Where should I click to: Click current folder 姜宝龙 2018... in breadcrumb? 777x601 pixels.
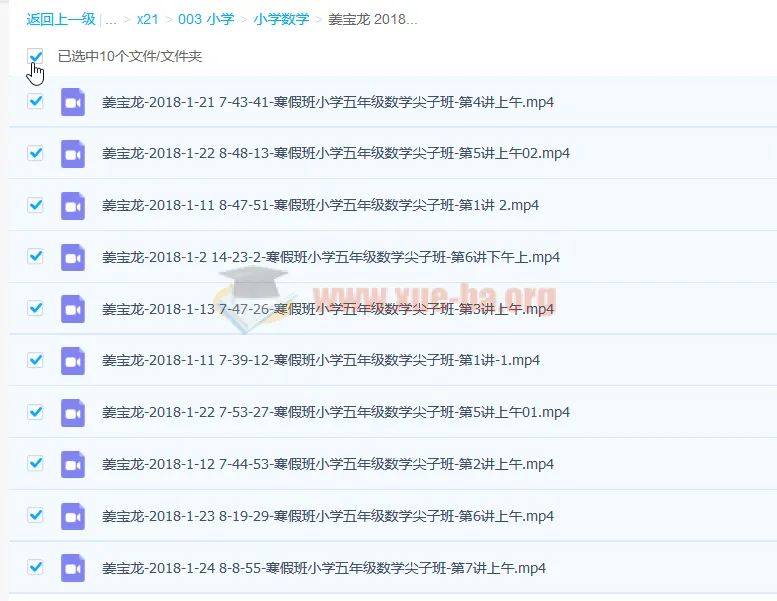[373, 19]
